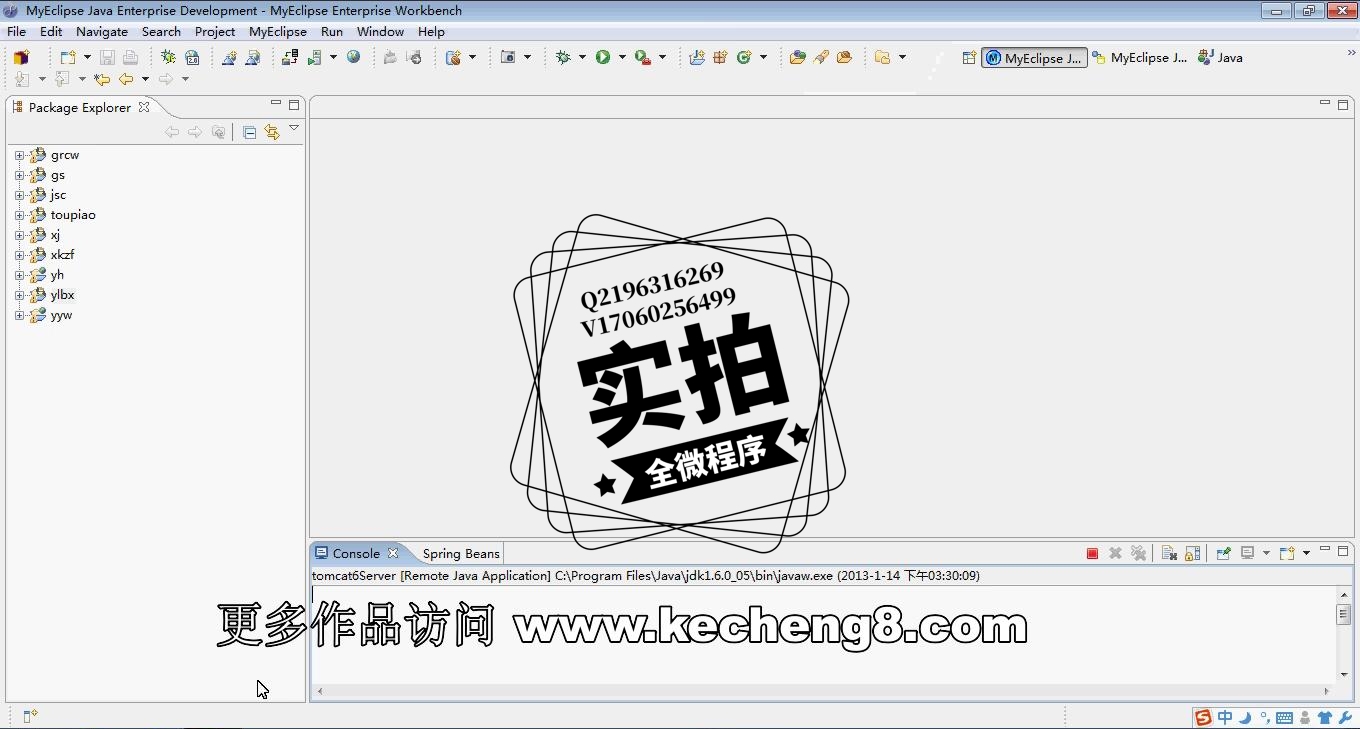The image size is (1360, 729).
Task: Select the second MyEclipse J... perspective
Action: tap(1140, 58)
